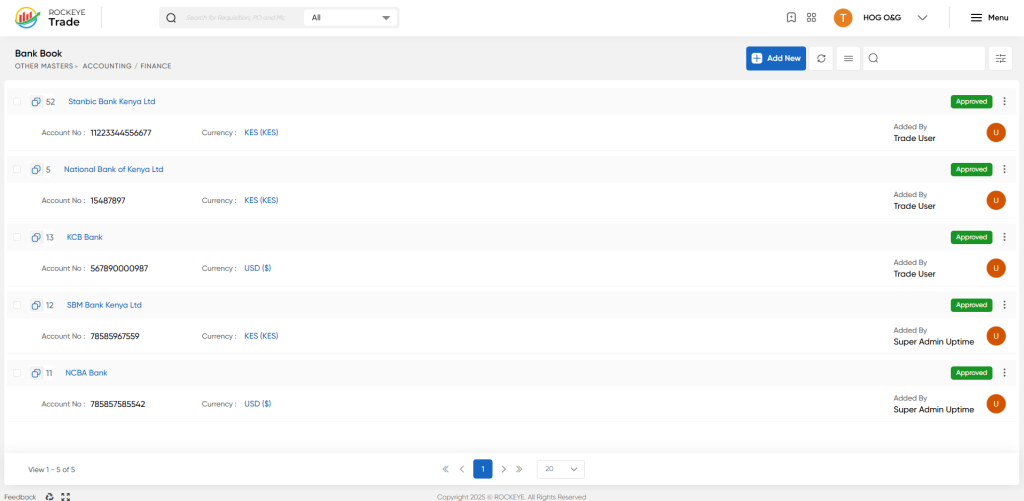This screenshot has width=1024, height=501.
Task: Open SBM Bank Kenya Ltd link
Action: click(x=104, y=305)
